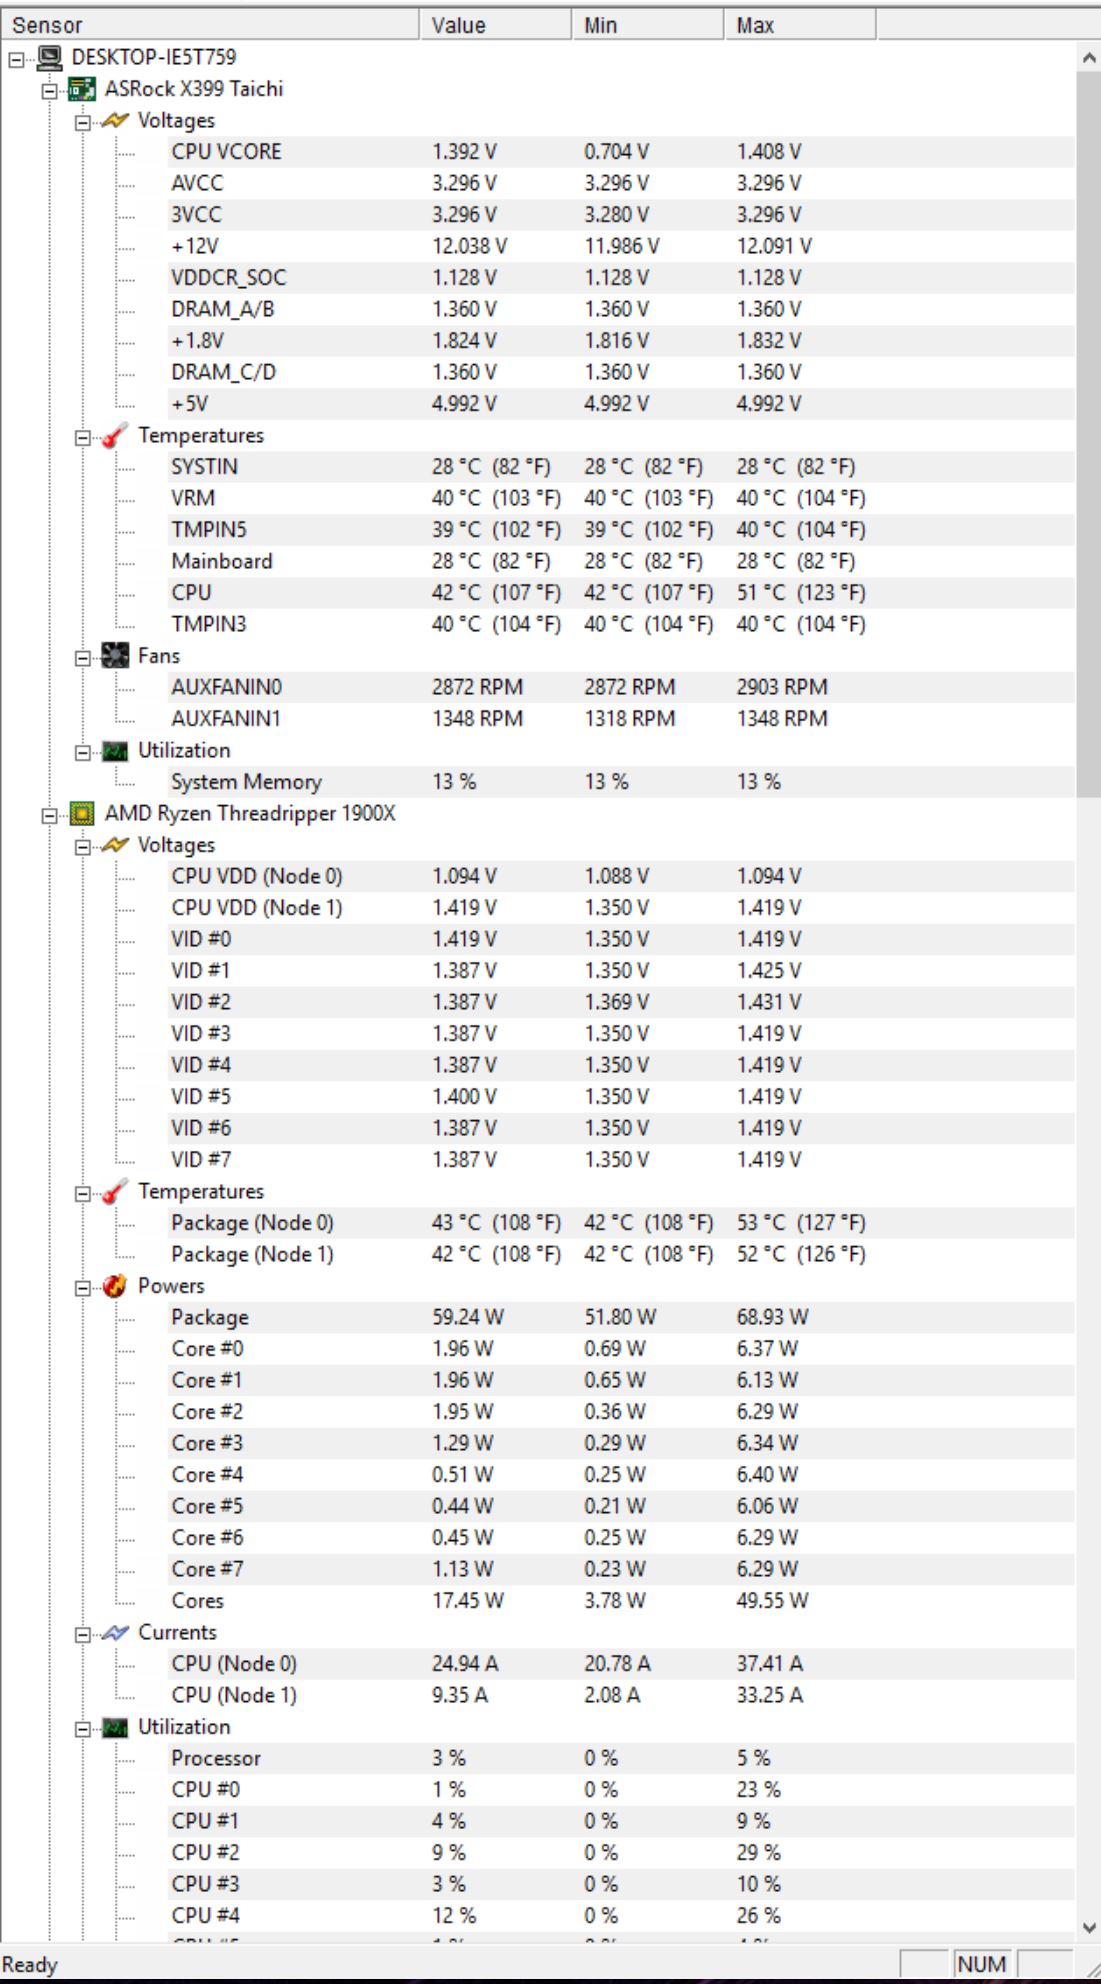This screenshot has width=1101, height=1984.
Task: Click the scrollbar down arrow
Action: pos(1089,1928)
